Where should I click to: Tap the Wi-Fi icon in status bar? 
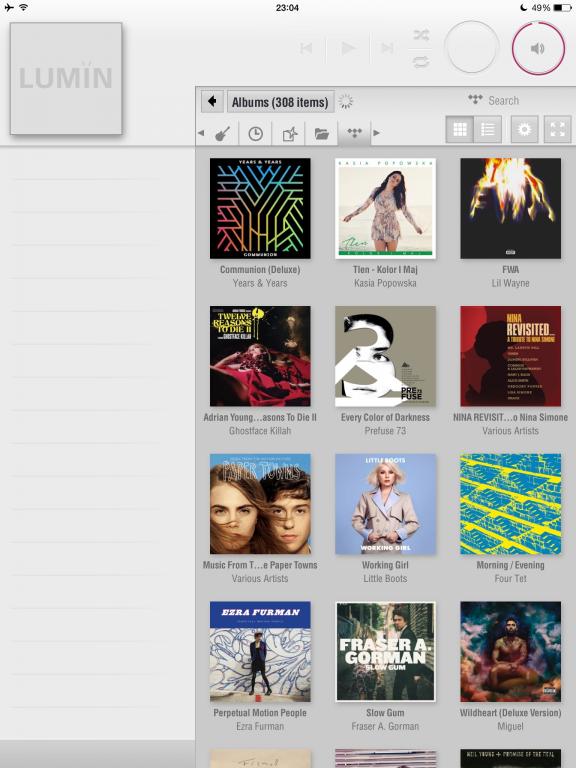(24, 7)
